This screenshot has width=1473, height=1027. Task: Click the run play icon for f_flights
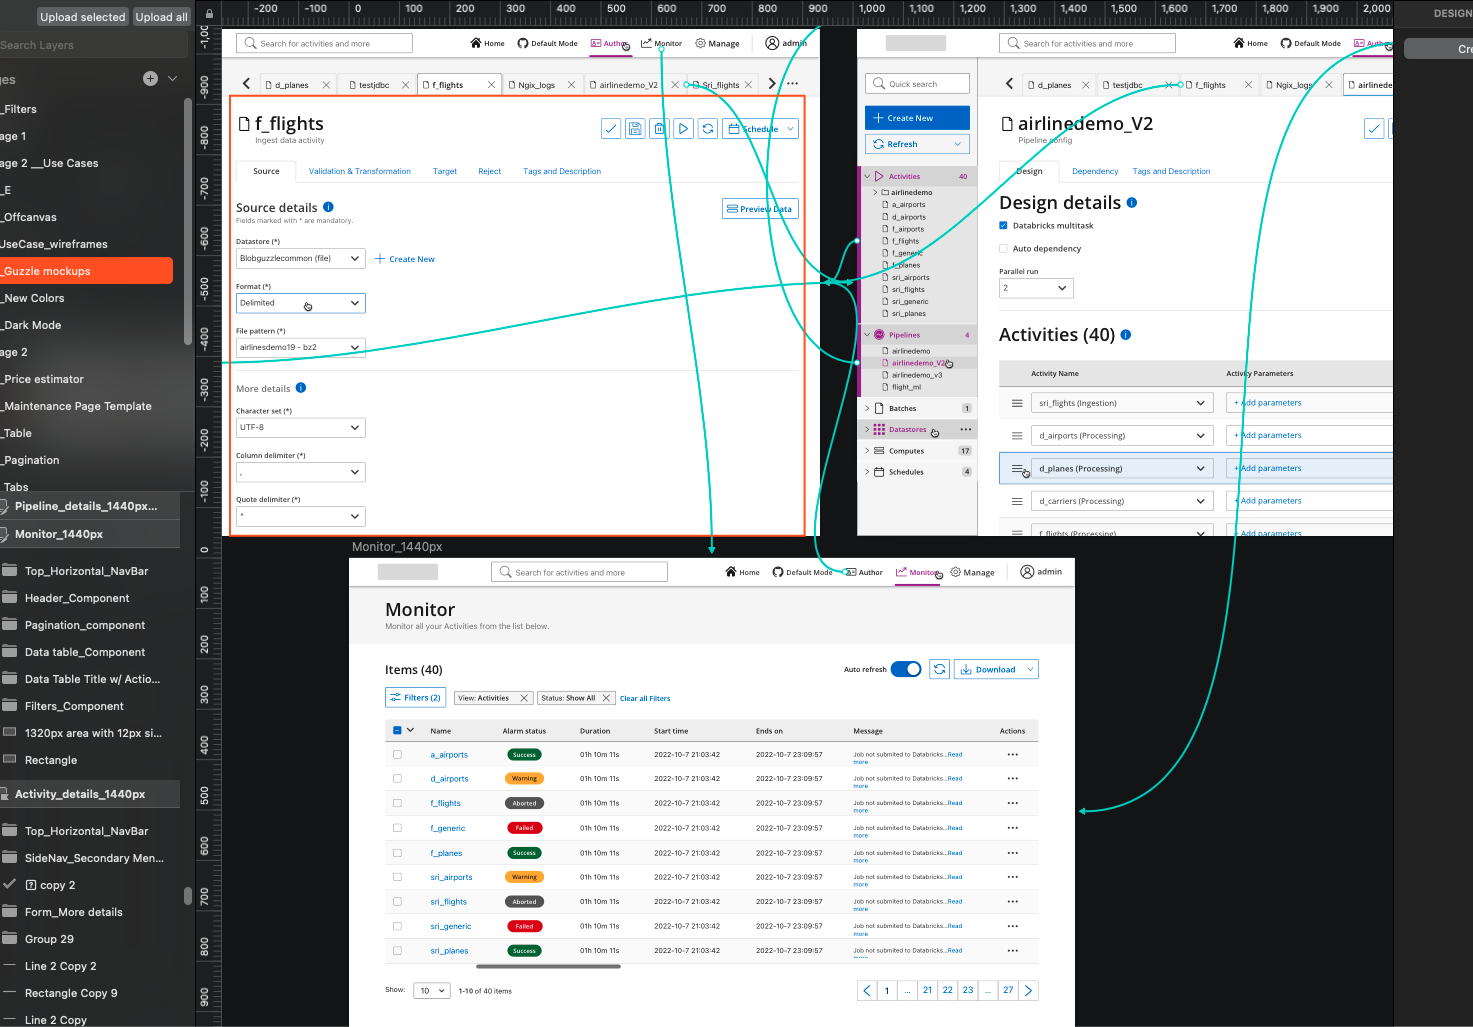(684, 128)
